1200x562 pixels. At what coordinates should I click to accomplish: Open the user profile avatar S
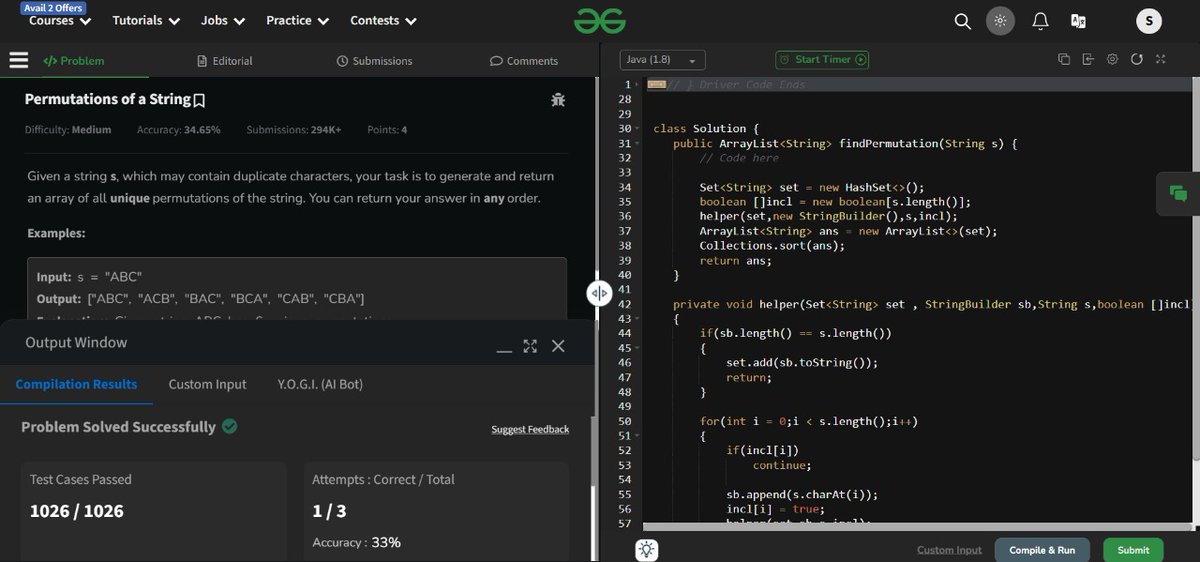point(1149,21)
